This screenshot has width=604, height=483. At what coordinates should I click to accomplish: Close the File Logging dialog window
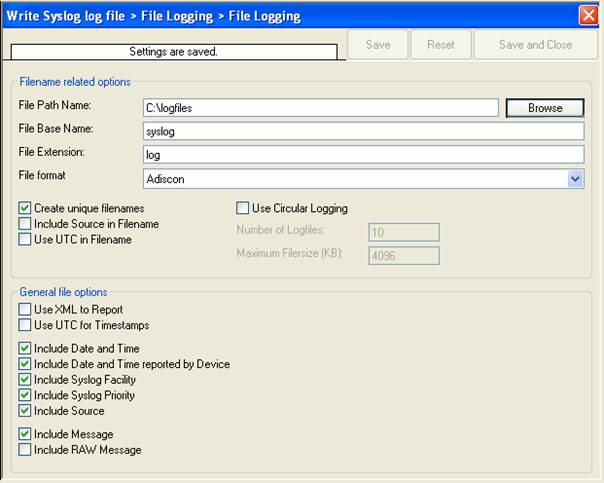(589, 15)
